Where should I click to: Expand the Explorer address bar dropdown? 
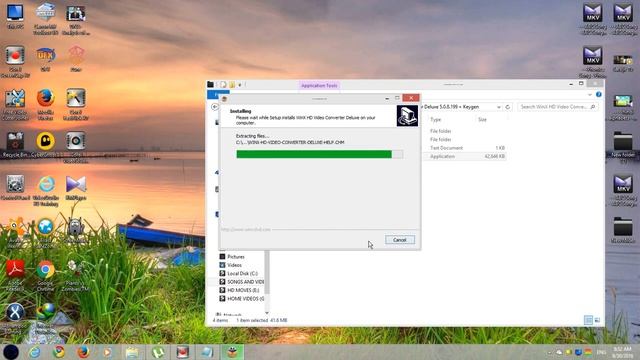point(499,107)
